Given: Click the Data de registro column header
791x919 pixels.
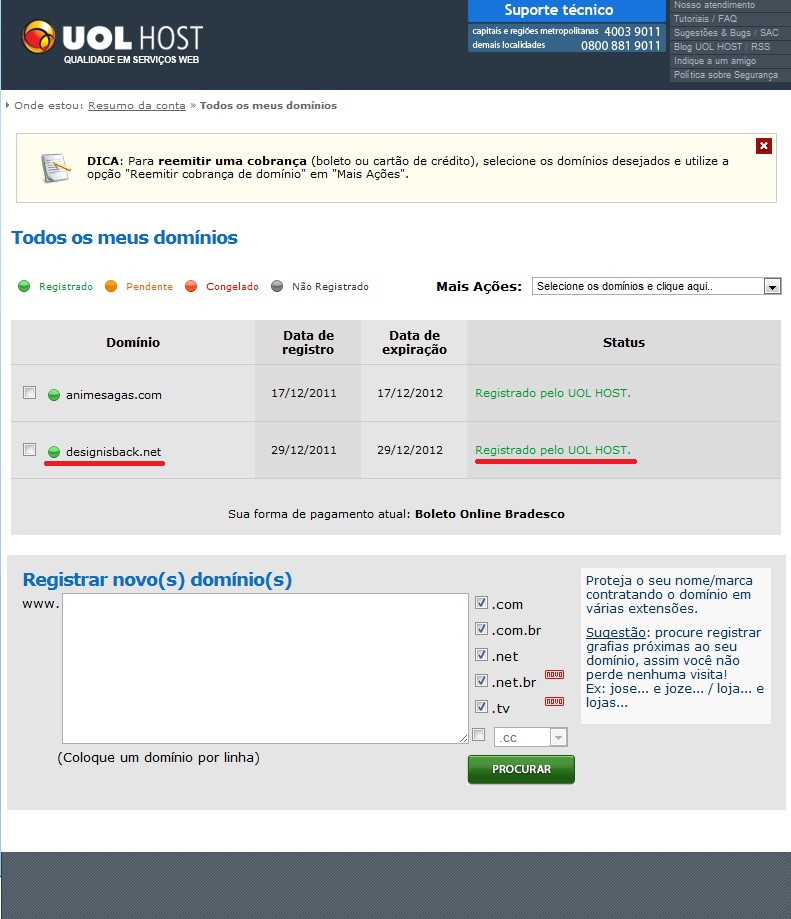Looking at the screenshot, I should tap(308, 342).
